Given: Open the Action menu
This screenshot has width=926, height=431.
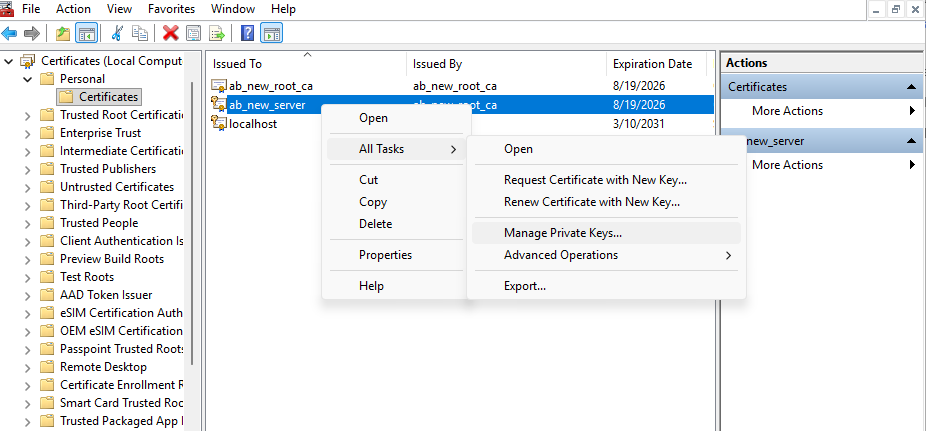Looking at the screenshot, I should click(x=73, y=9).
